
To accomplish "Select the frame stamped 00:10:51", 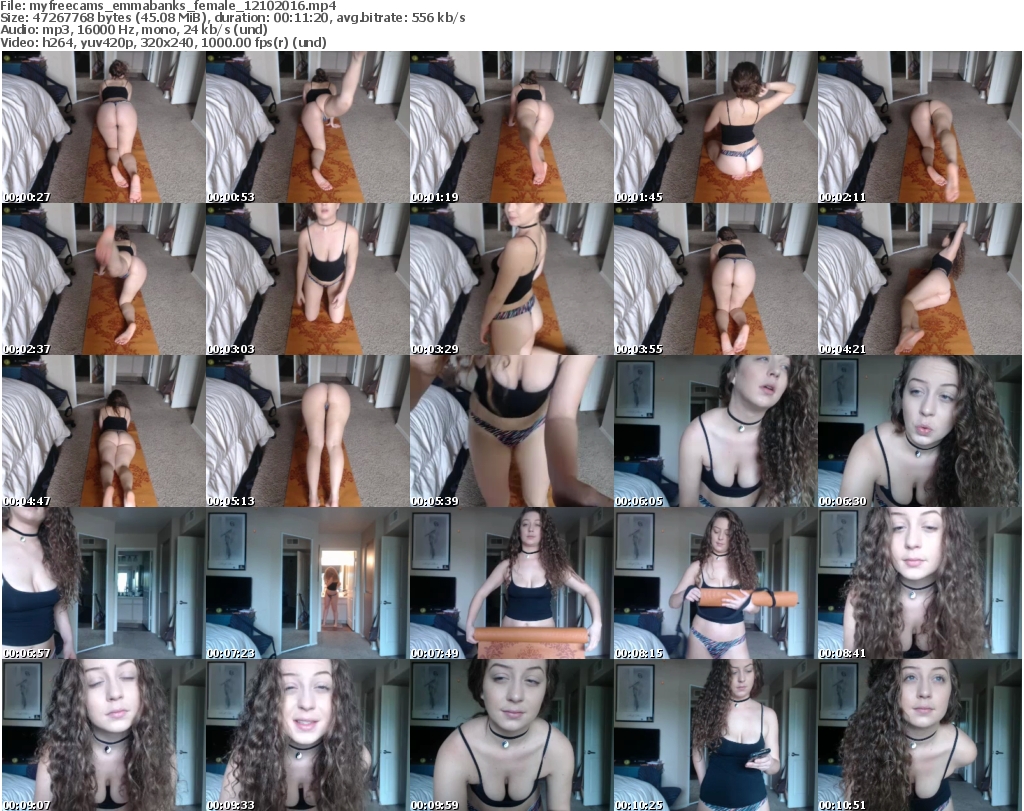I will point(920,735).
